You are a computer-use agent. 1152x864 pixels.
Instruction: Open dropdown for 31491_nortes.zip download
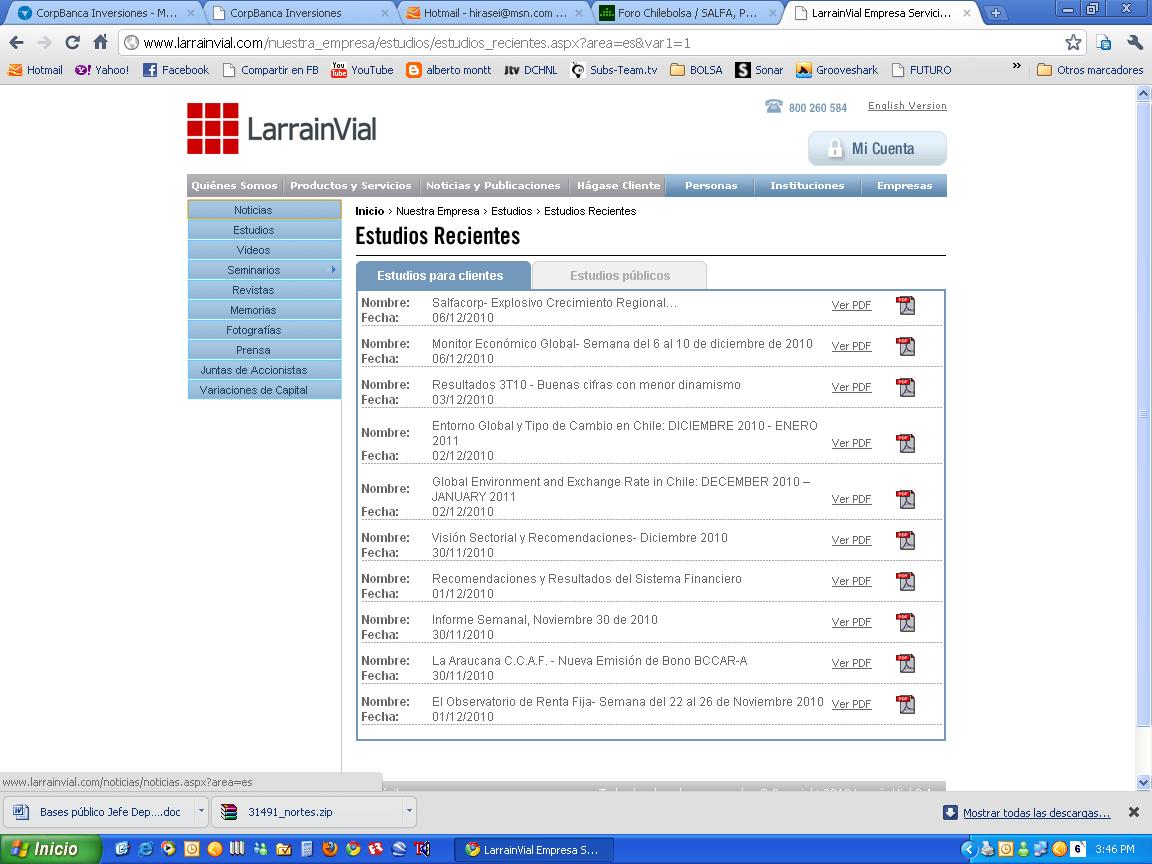(409, 812)
